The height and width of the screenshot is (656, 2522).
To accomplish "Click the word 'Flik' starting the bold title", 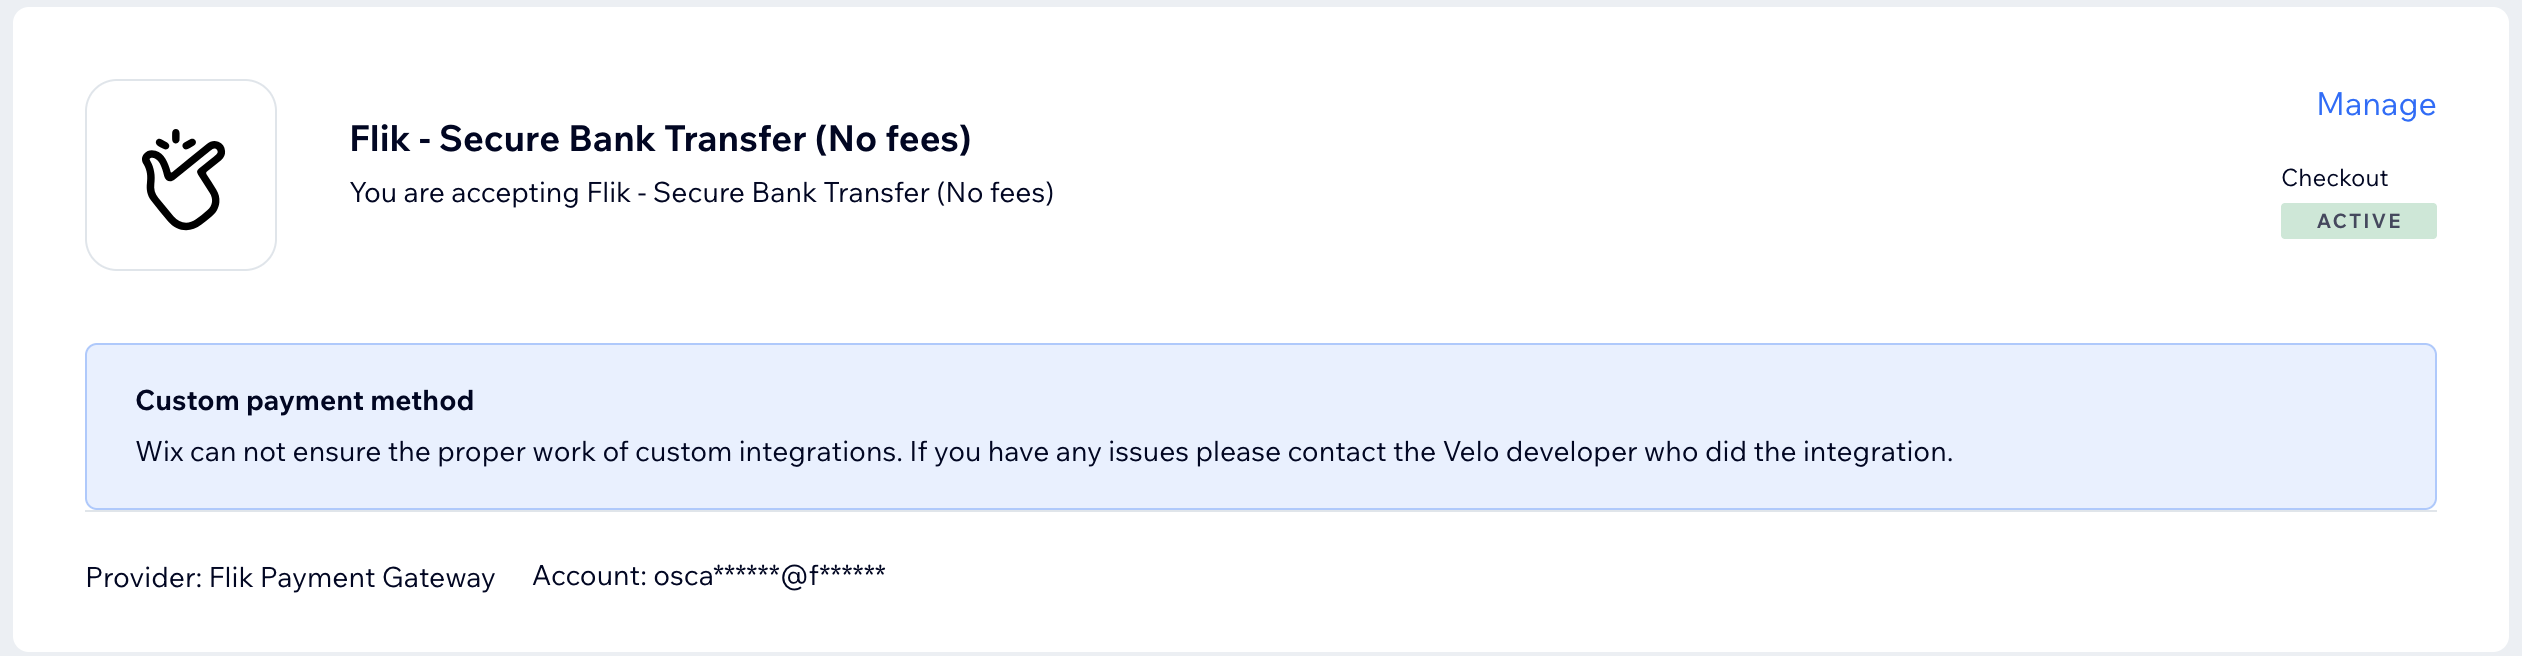I will (x=380, y=139).
